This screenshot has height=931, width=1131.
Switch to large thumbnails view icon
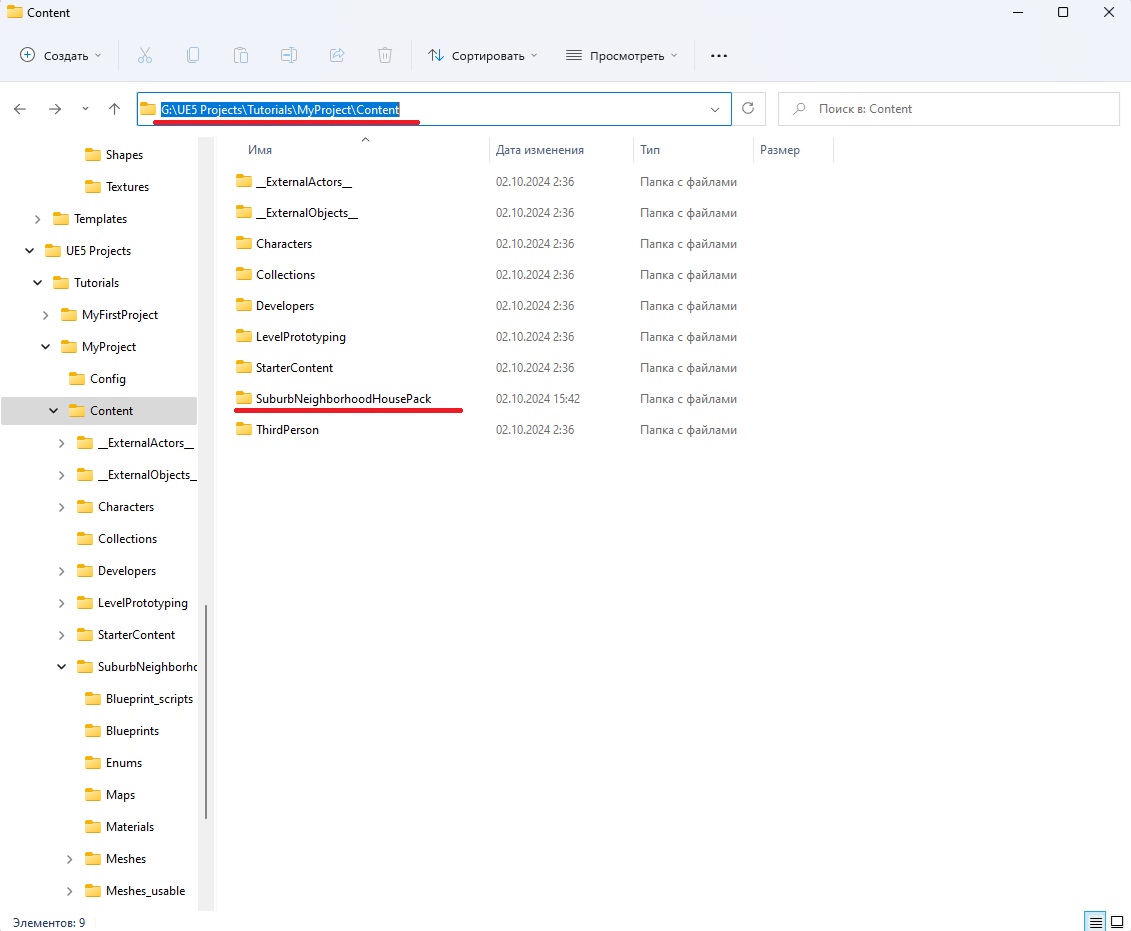coord(1117,922)
